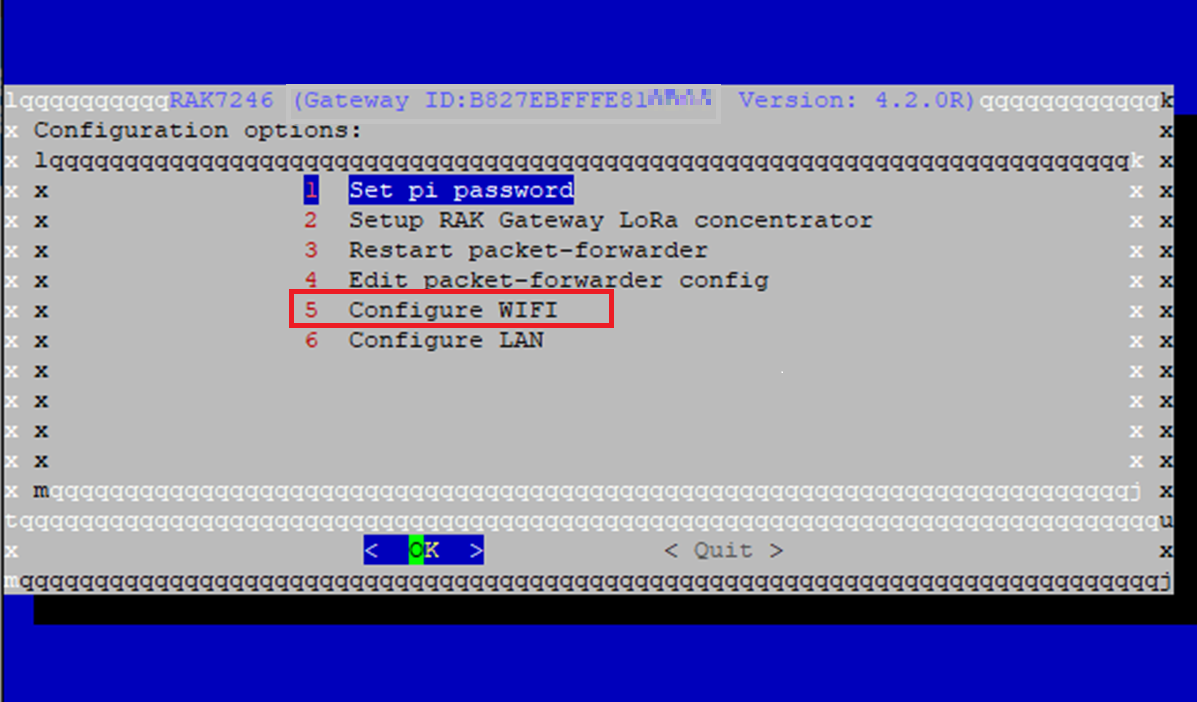Click the highlighted number 1 hotkey
Image resolution: width=1197 pixels, height=702 pixels.
click(x=311, y=190)
